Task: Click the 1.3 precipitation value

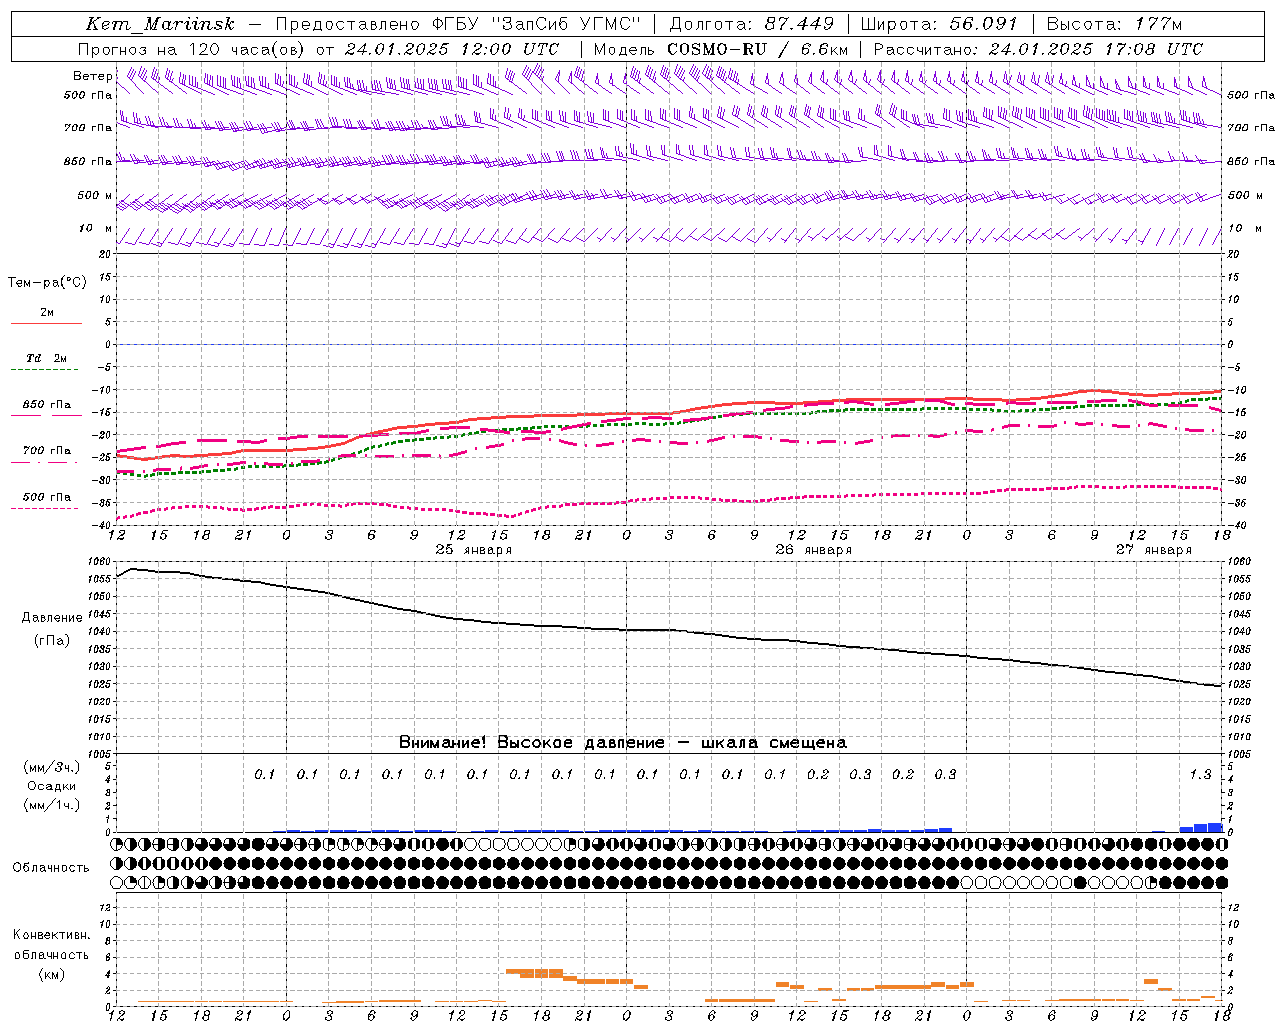Action: (x=1200, y=774)
